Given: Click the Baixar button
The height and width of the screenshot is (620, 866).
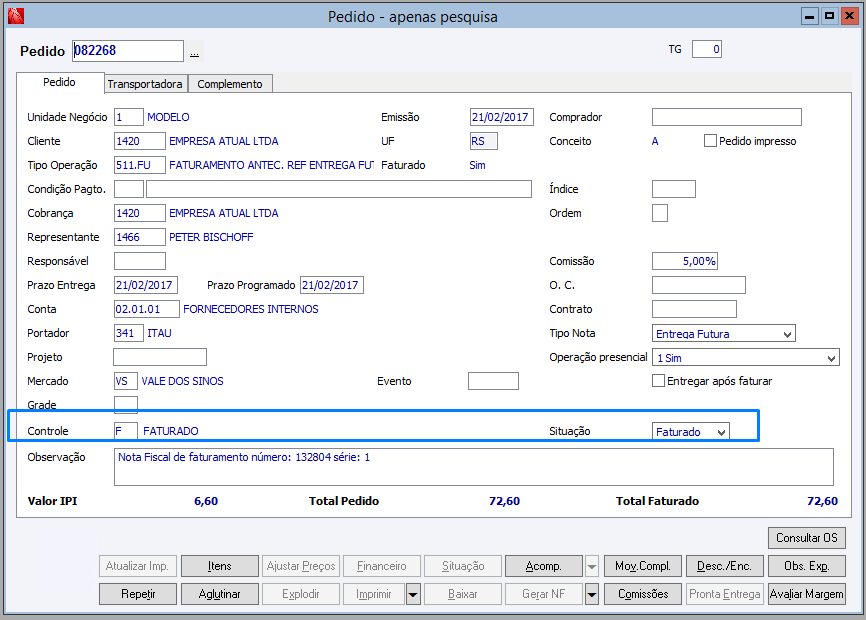Looking at the screenshot, I should click(463, 595).
